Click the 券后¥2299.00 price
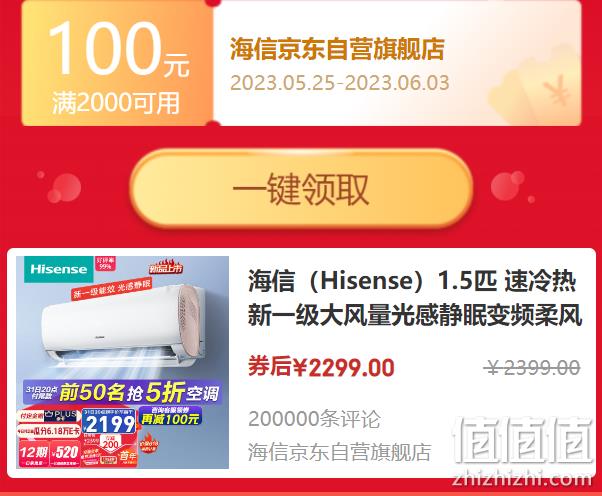Viewport: 602px width, 496px height. 321,367
